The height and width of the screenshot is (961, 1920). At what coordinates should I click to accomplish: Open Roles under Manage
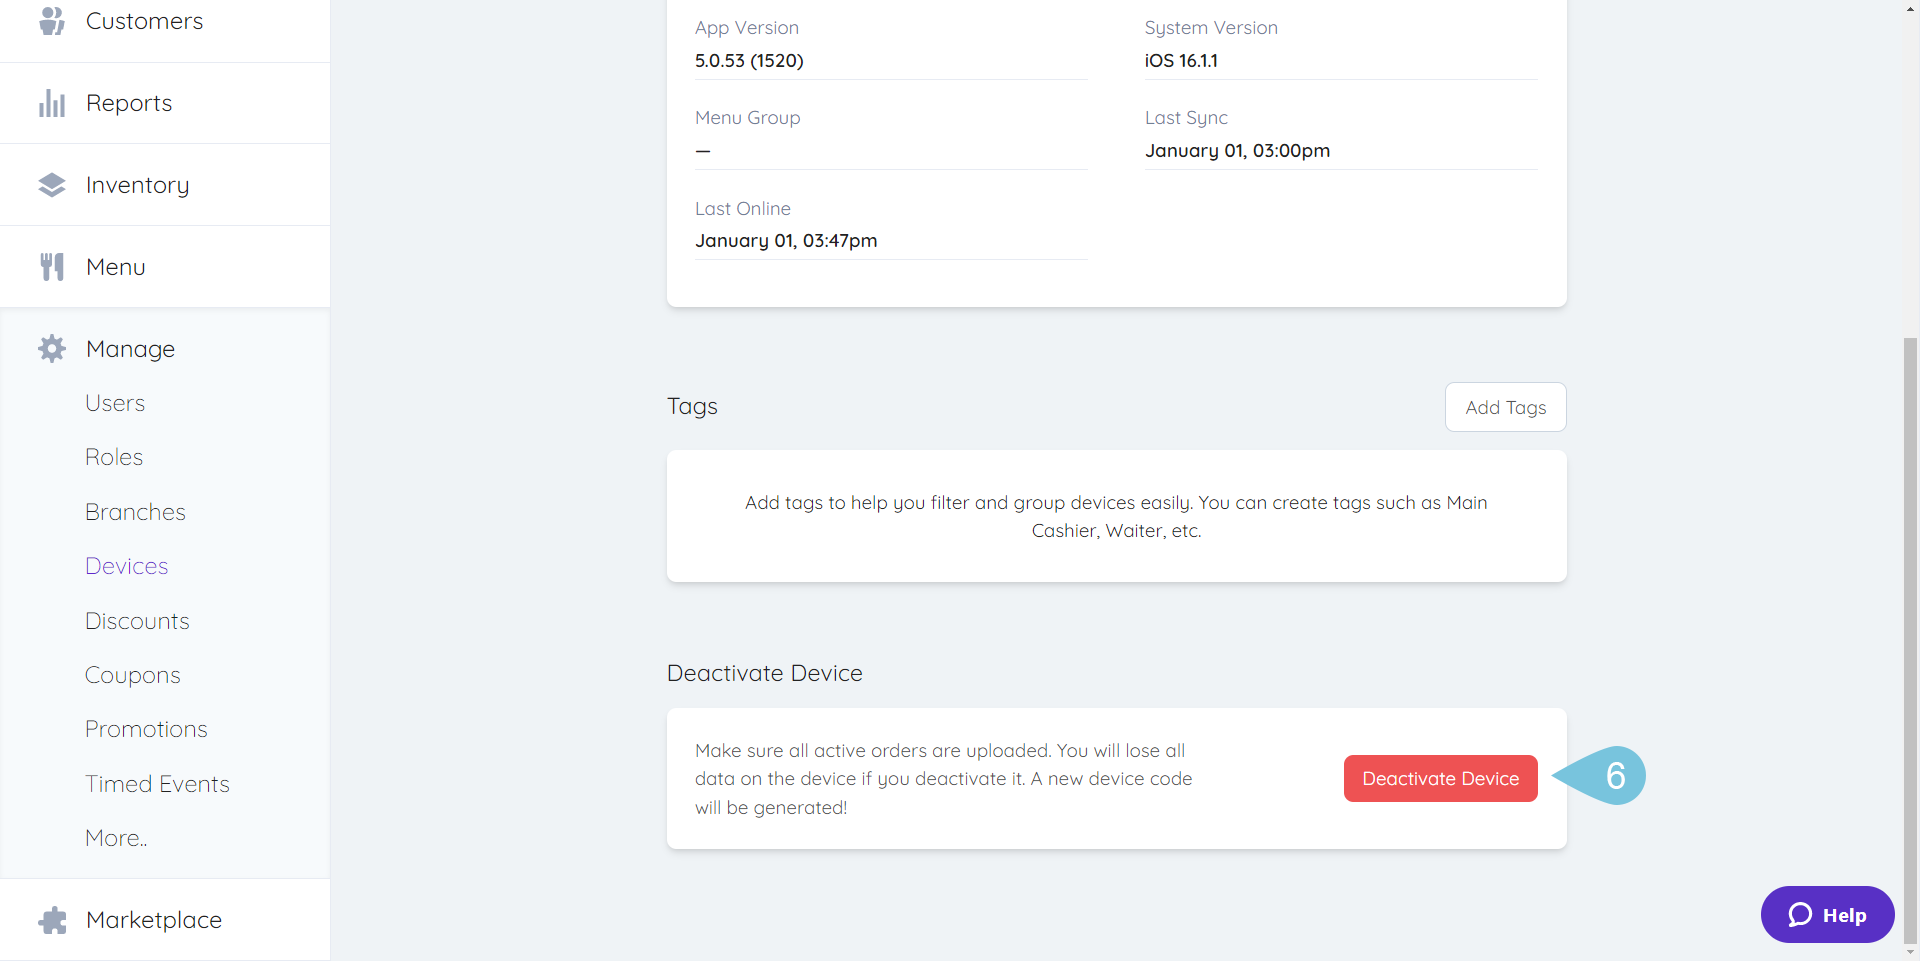(x=114, y=457)
